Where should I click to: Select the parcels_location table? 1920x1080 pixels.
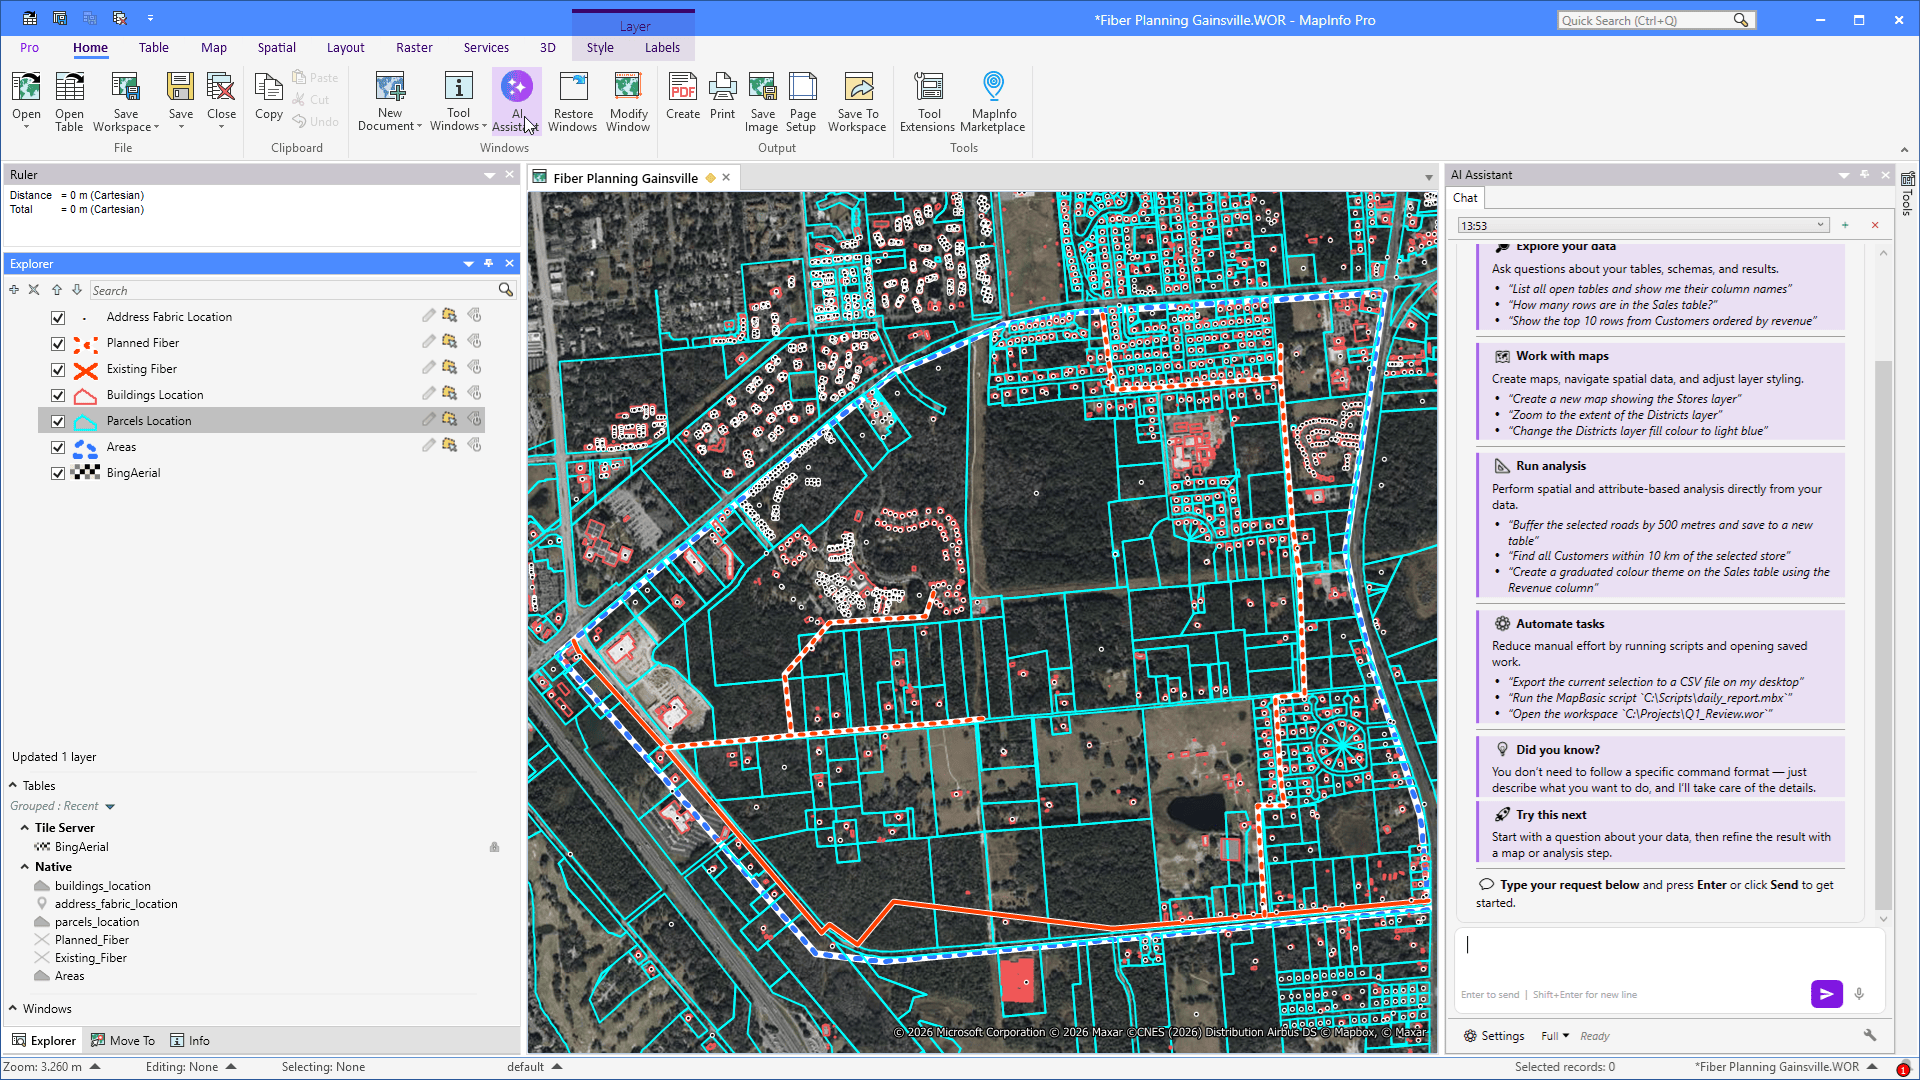97,922
